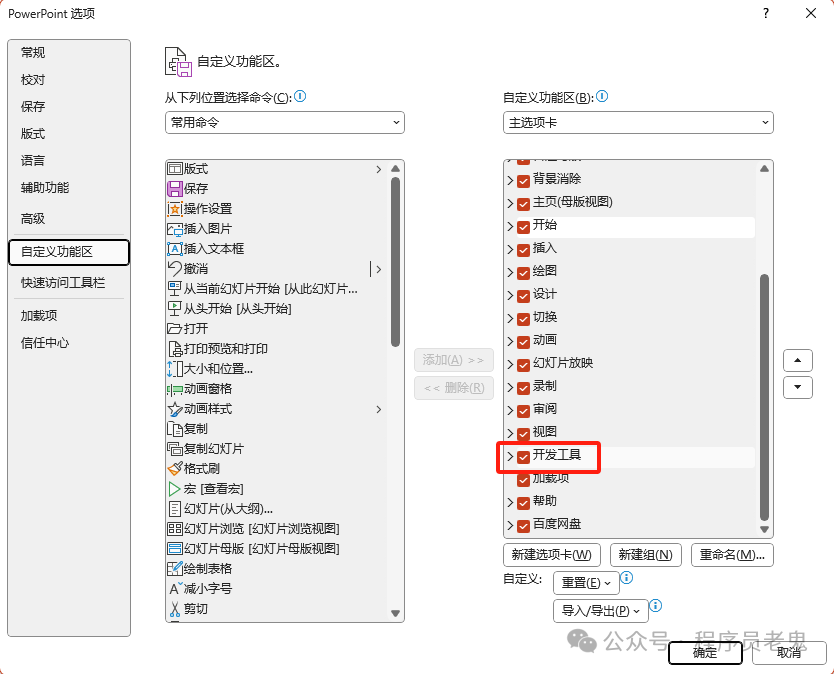Screen dimensions: 834x674
Task: Open the 重置(E) dropdown button
Action: pyautogui.click(x=586, y=583)
